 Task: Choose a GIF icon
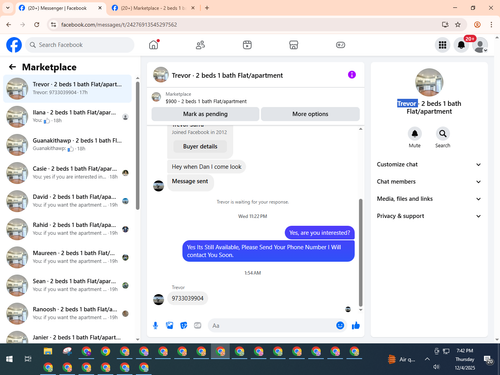coord(198,325)
